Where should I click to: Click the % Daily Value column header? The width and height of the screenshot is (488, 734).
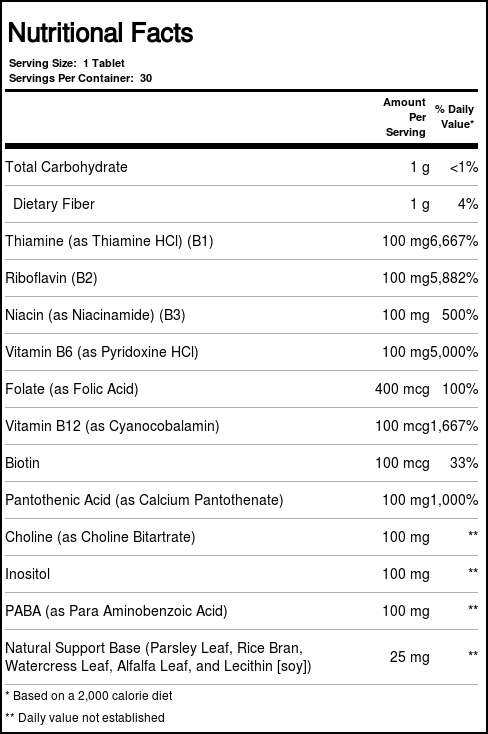[x=455, y=117]
